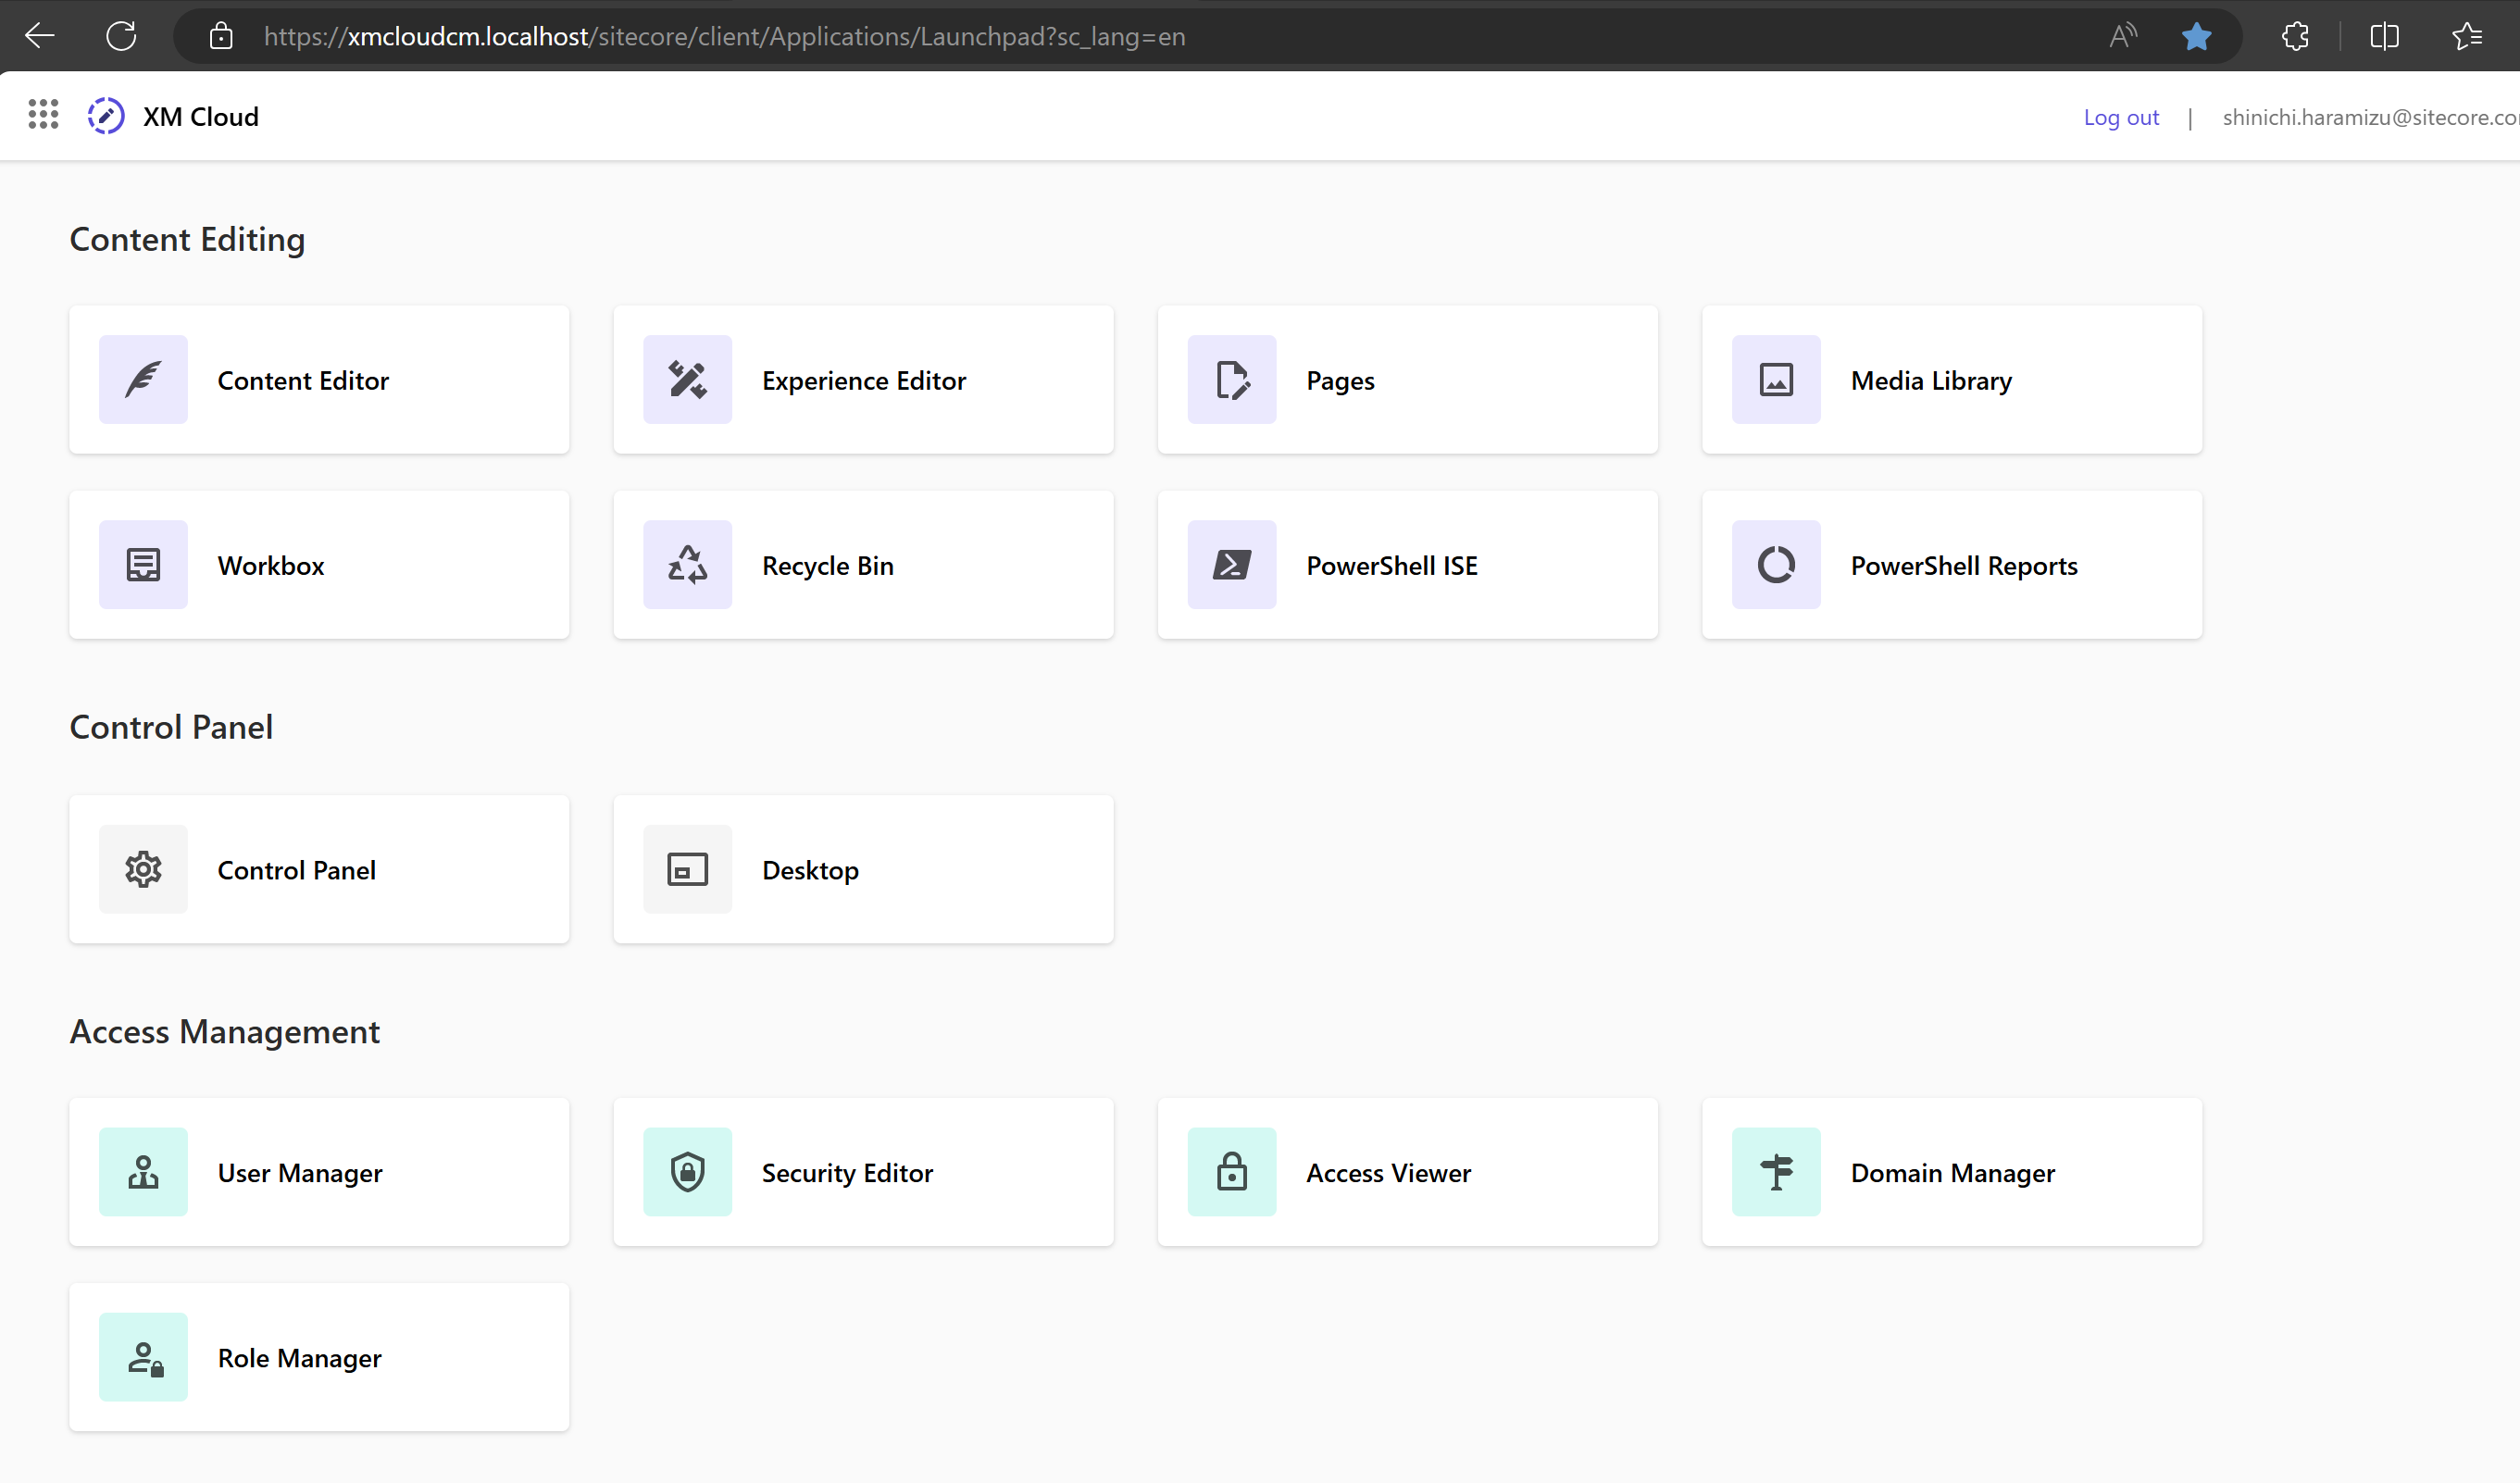Image resolution: width=2520 pixels, height=1483 pixels.
Task: Open the Content Editor feather icon
Action: pos(143,380)
